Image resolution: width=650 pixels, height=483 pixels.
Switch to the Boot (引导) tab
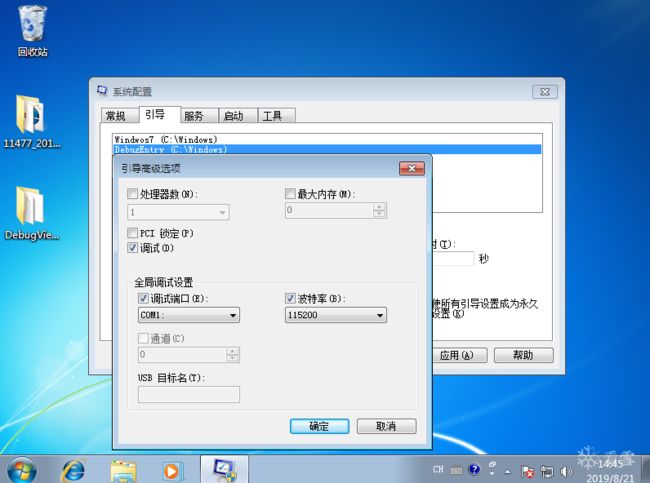pos(158,115)
